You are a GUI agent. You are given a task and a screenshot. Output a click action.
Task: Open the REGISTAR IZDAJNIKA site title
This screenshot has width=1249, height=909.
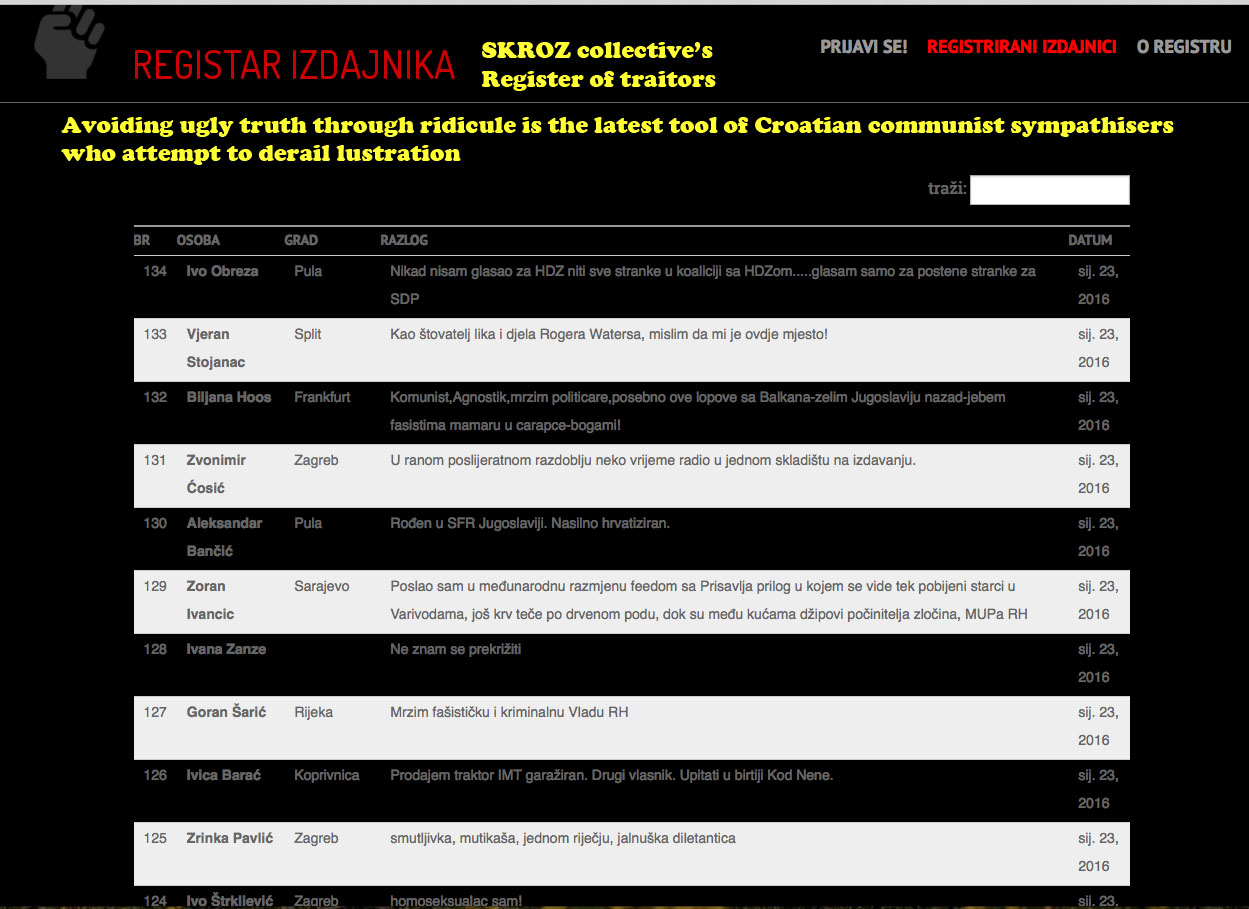(x=294, y=66)
